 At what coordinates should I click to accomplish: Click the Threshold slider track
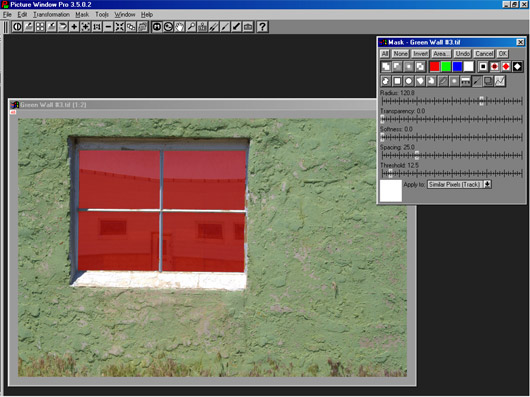452,174
